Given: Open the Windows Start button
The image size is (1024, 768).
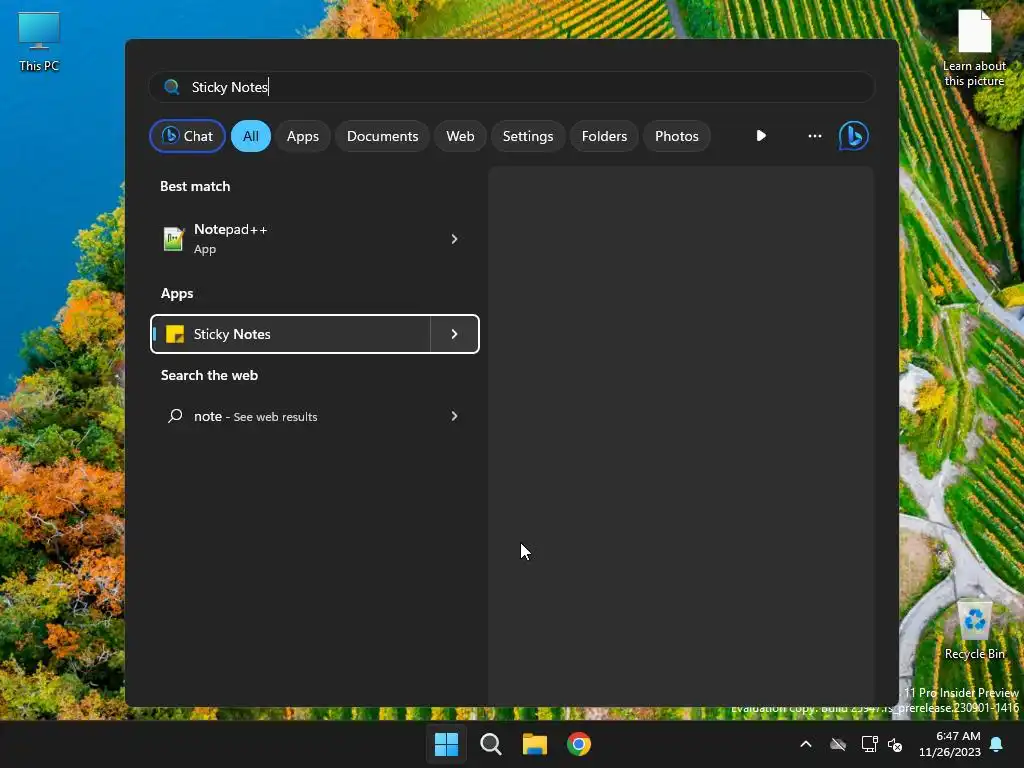Looking at the screenshot, I should (446, 744).
